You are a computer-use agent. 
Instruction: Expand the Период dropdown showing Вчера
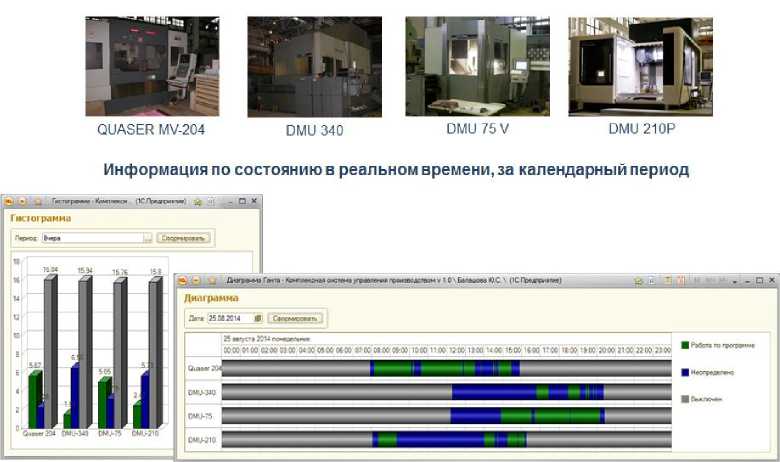pyautogui.click(x=148, y=238)
